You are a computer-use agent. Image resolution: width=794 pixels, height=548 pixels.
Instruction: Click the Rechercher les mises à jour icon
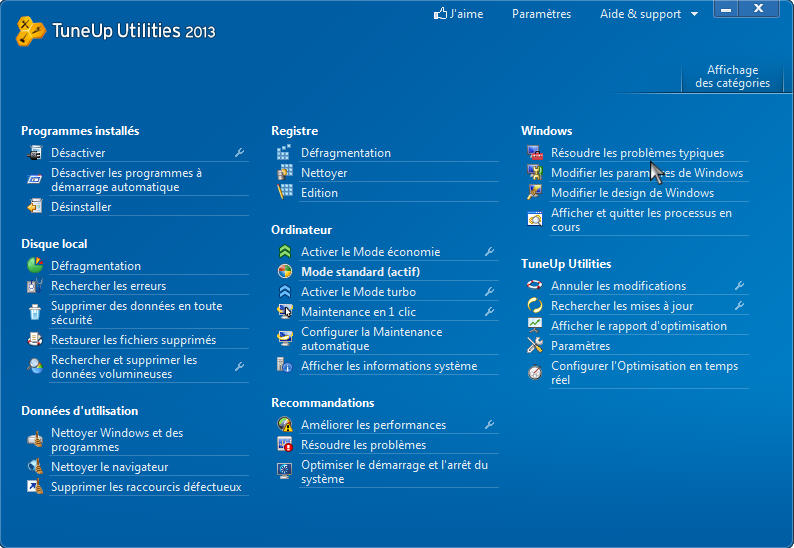tap(535, 305)
